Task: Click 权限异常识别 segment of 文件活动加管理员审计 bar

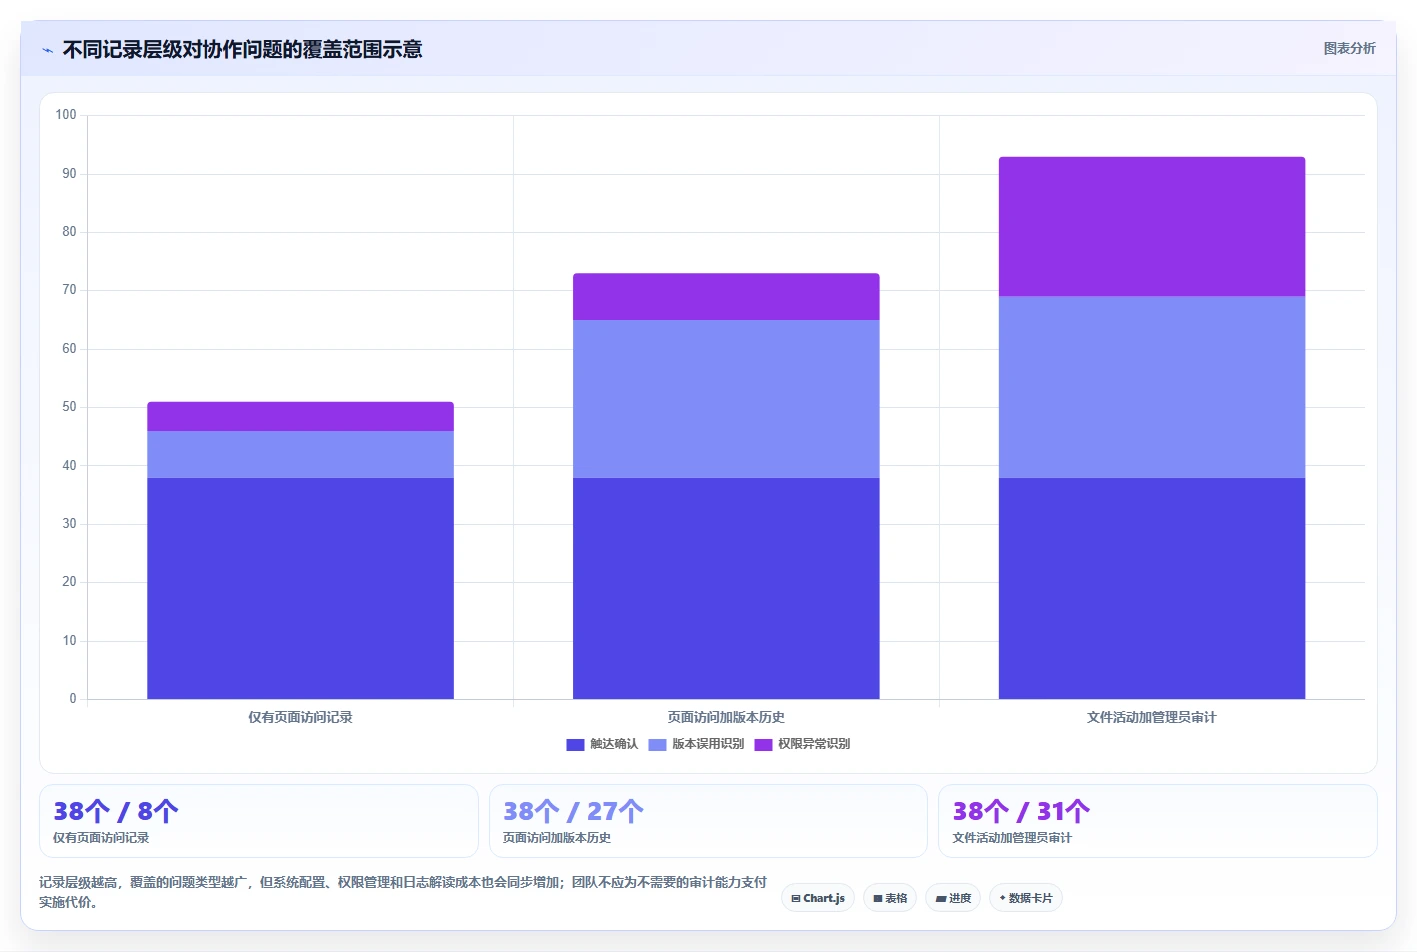Action: tap(1152, 226)
